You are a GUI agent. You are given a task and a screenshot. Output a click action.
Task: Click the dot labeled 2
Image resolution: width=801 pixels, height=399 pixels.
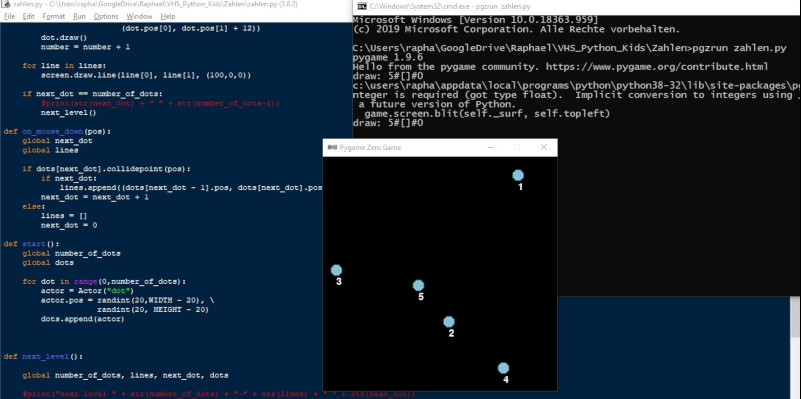click(449, 322)
